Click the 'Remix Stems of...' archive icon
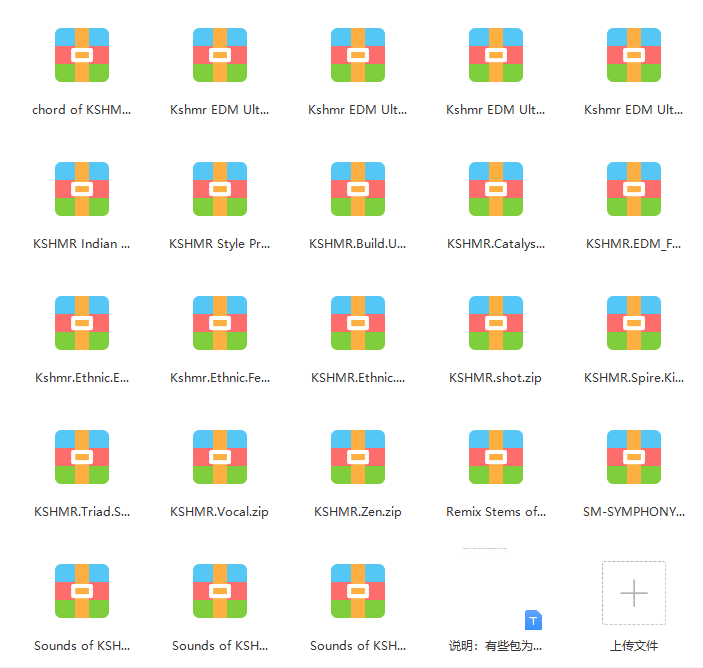 tap(496, 457)
